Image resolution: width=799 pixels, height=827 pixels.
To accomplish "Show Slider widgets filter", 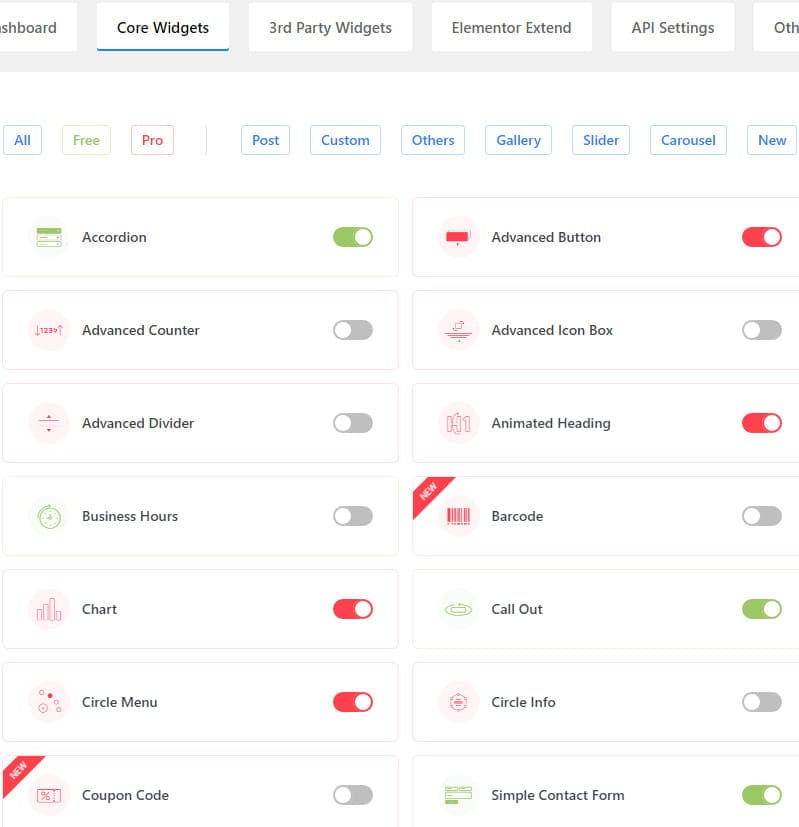I will (601, 140).
